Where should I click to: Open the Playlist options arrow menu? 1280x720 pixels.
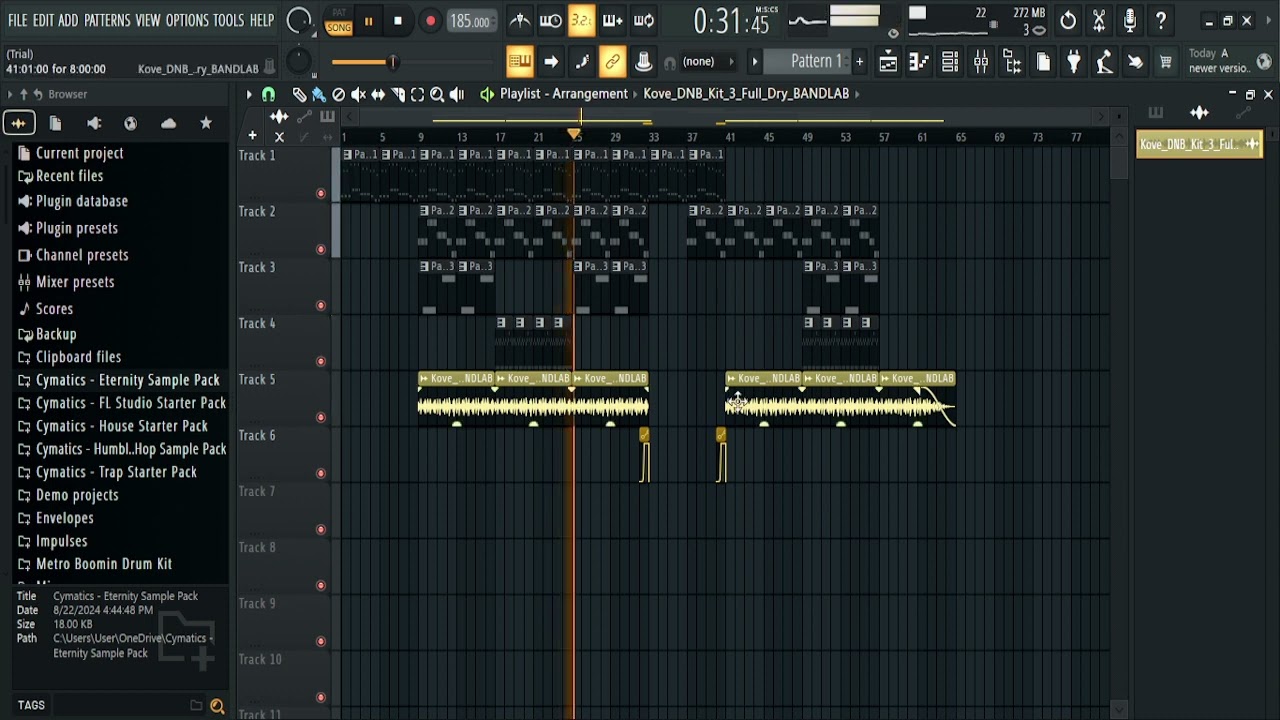pyautogui.click(x=249, y=94)
